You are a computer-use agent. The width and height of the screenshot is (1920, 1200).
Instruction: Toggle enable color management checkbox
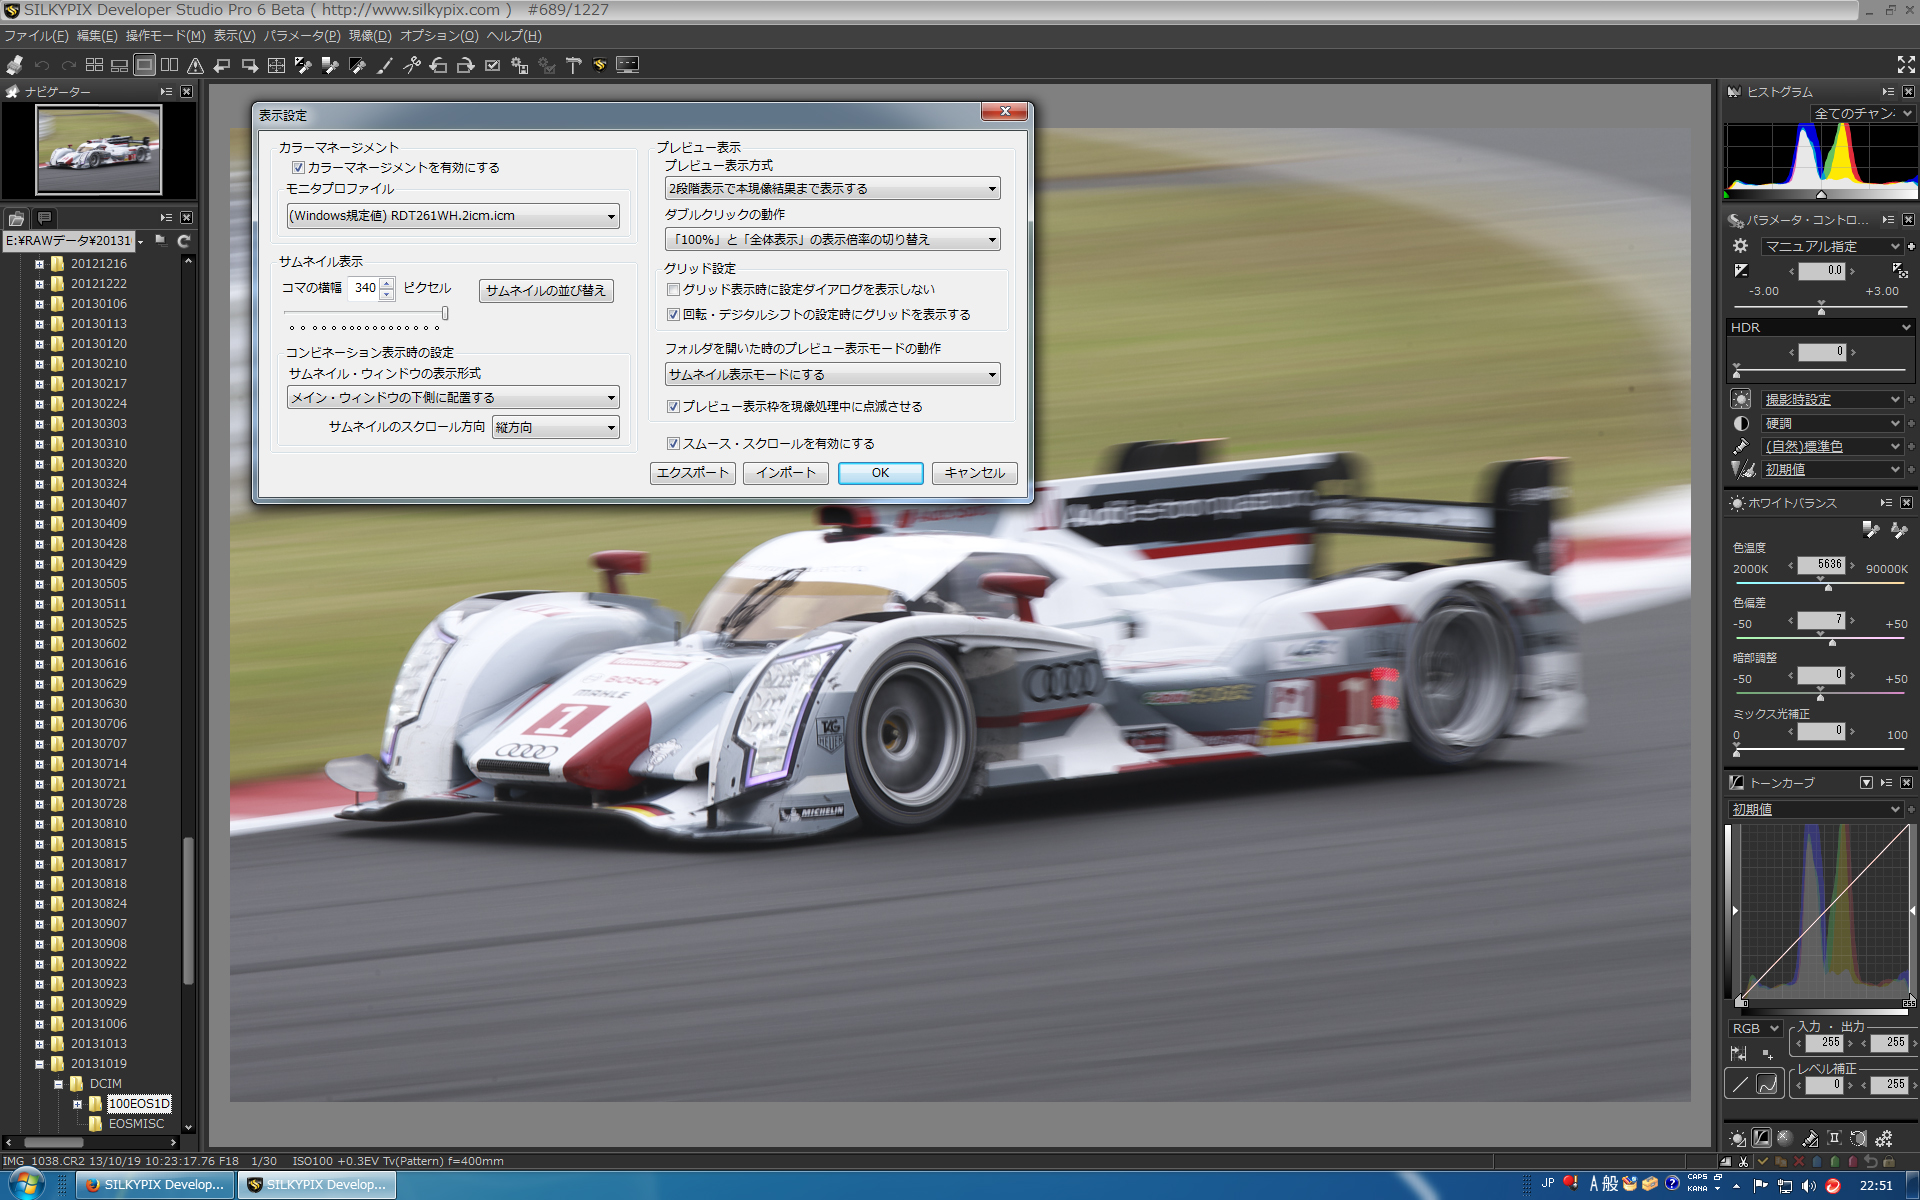(x=298, y=168)
